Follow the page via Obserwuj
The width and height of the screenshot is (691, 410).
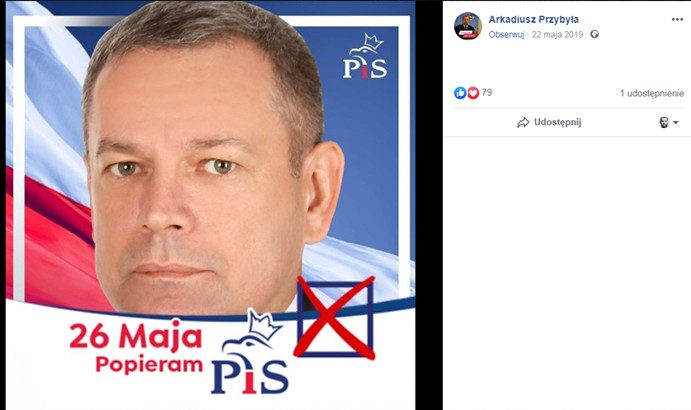pos(506,34)
